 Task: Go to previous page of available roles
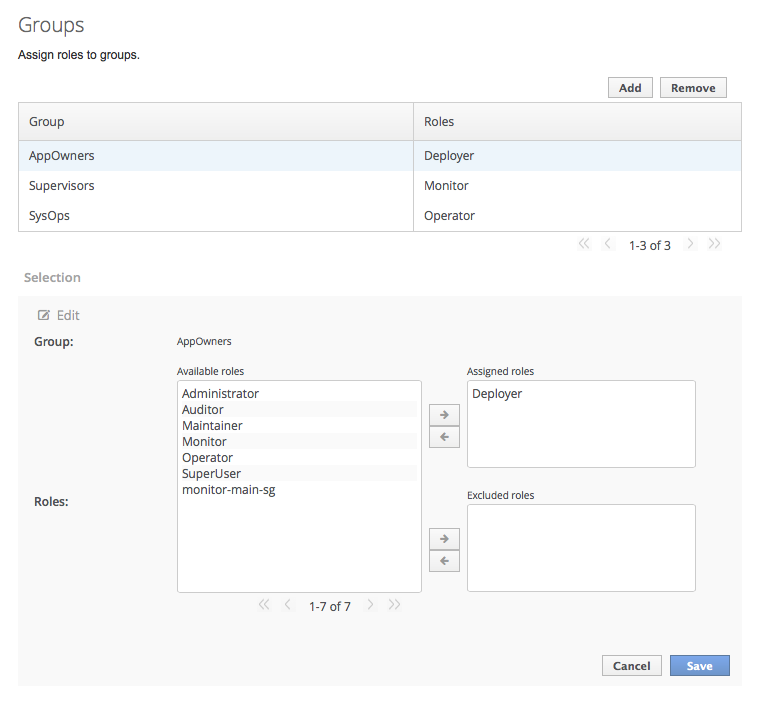(288, 605)
